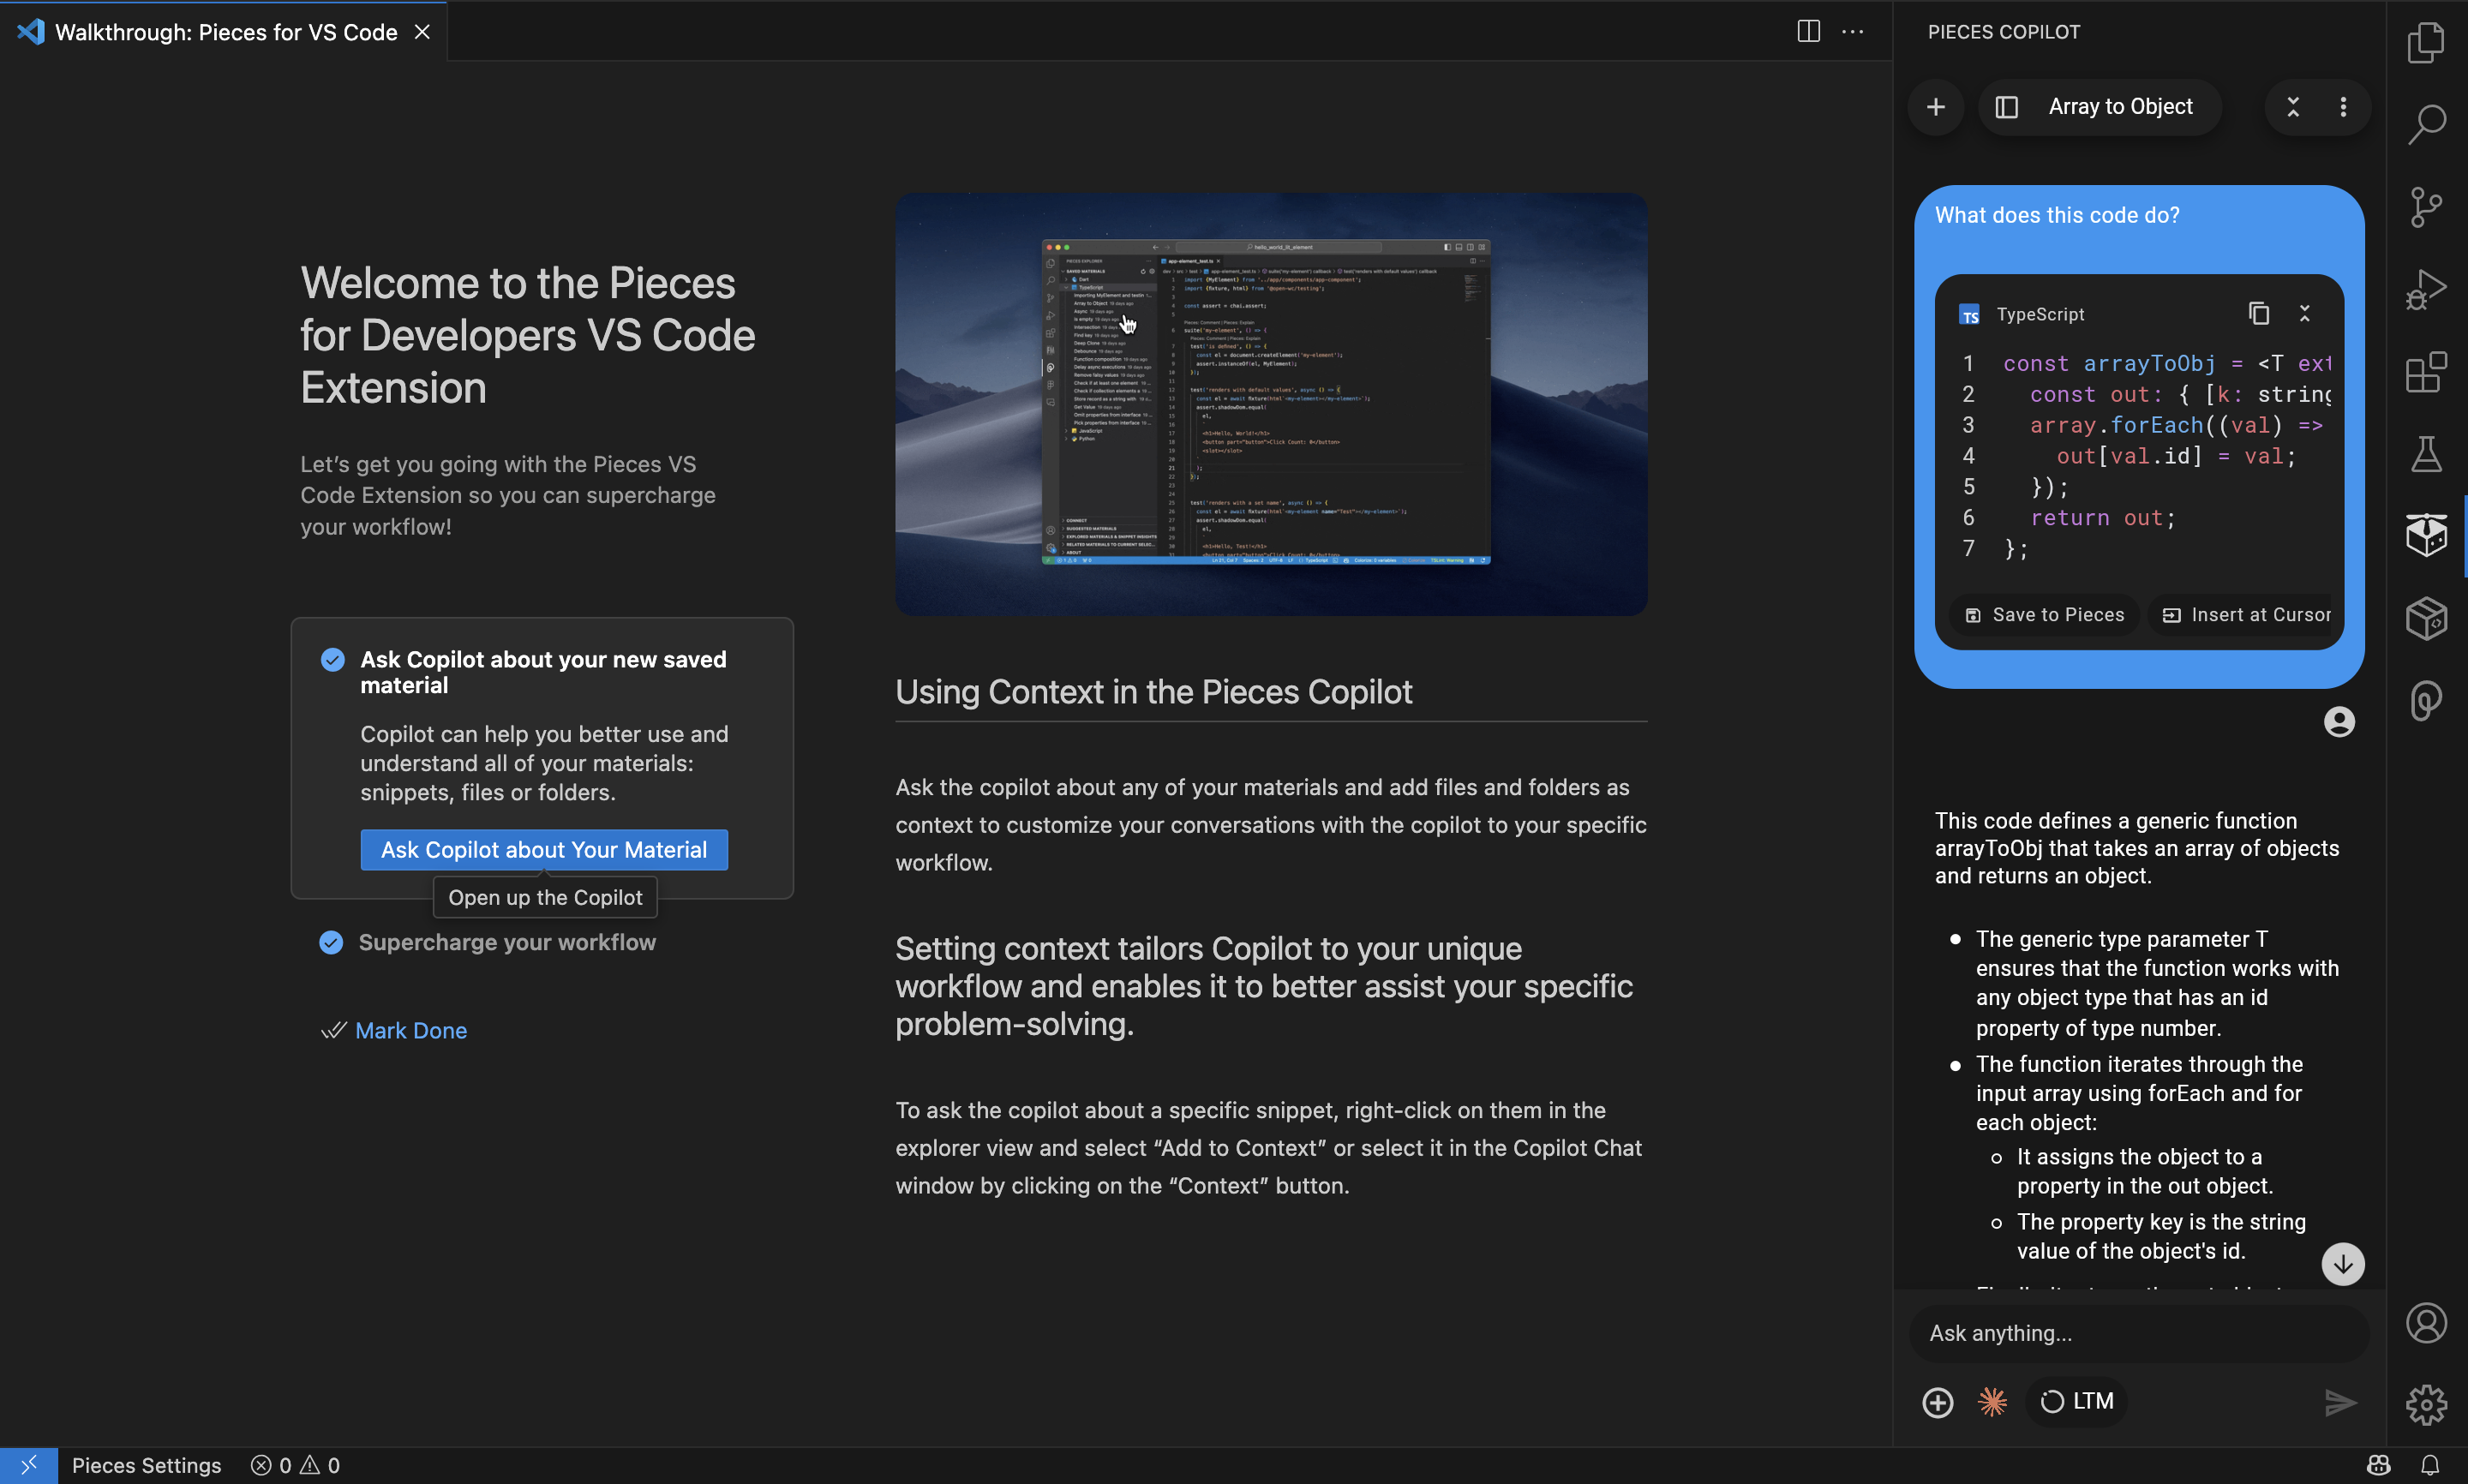The image size is (2468, 1484).
Task: Open the Explorer view in activity bar
Action: [x=2426, y=42]
